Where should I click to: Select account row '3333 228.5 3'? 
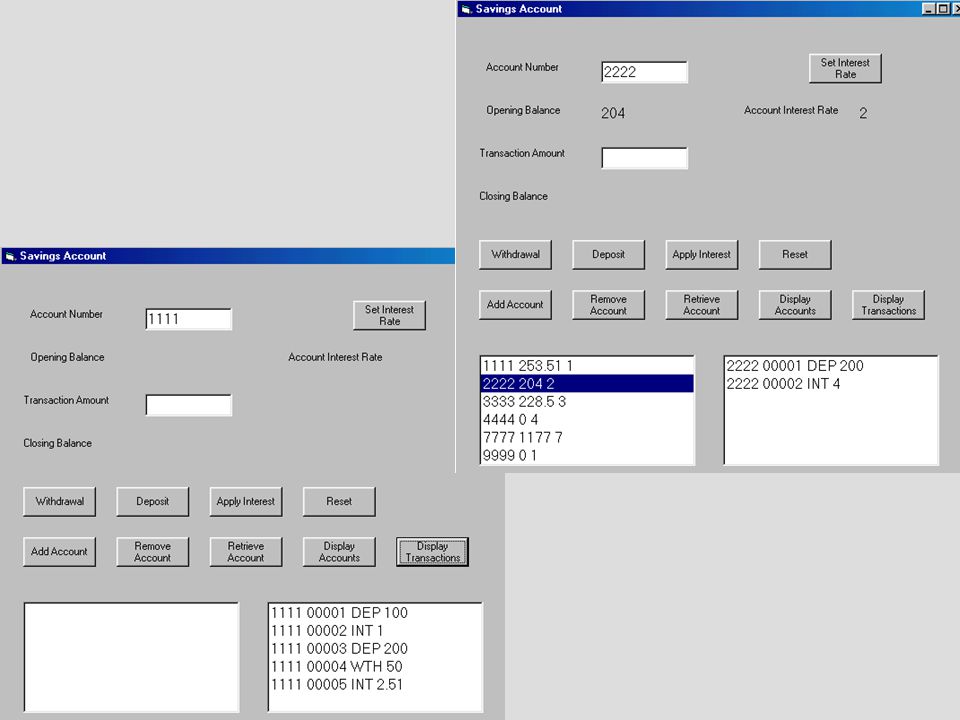click(x=587, y=402)
